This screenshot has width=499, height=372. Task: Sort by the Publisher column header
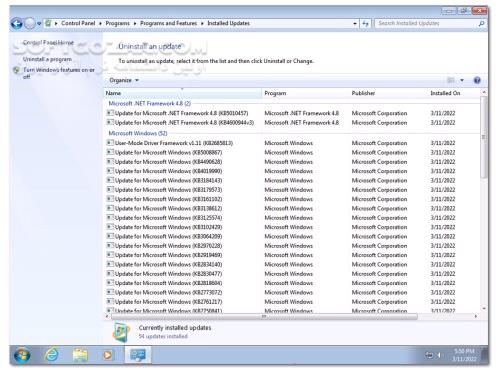(x=388, y=93)
